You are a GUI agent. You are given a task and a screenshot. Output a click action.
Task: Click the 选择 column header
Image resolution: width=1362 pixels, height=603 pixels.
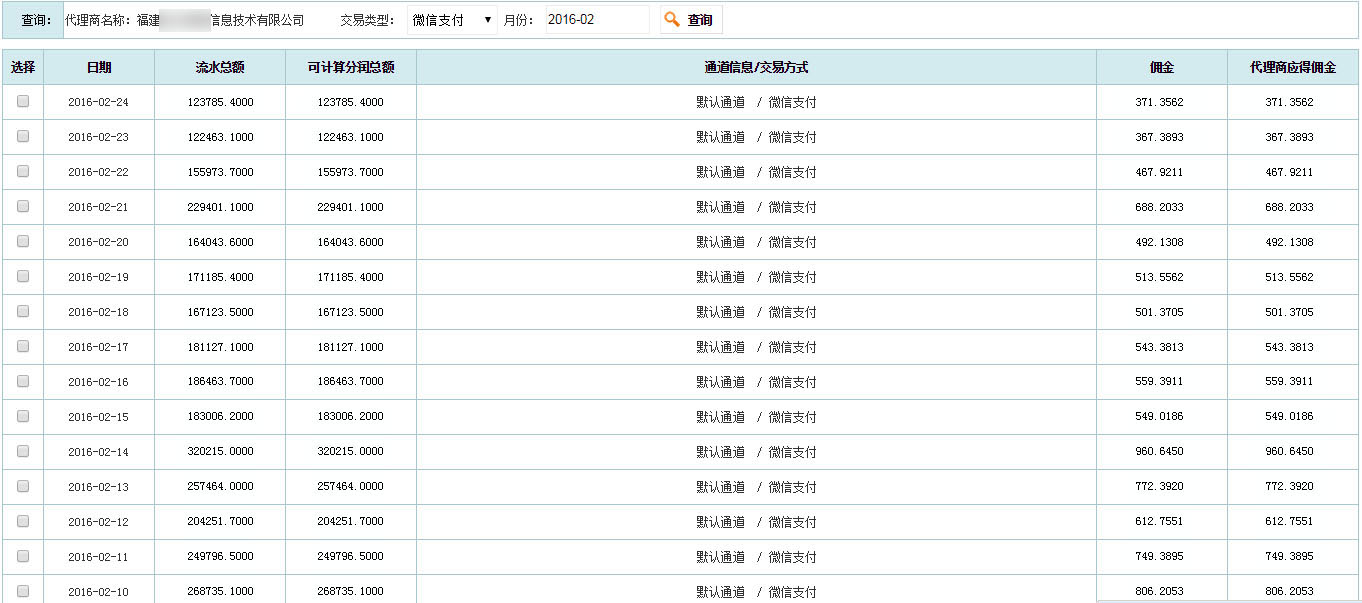point(23,67)
